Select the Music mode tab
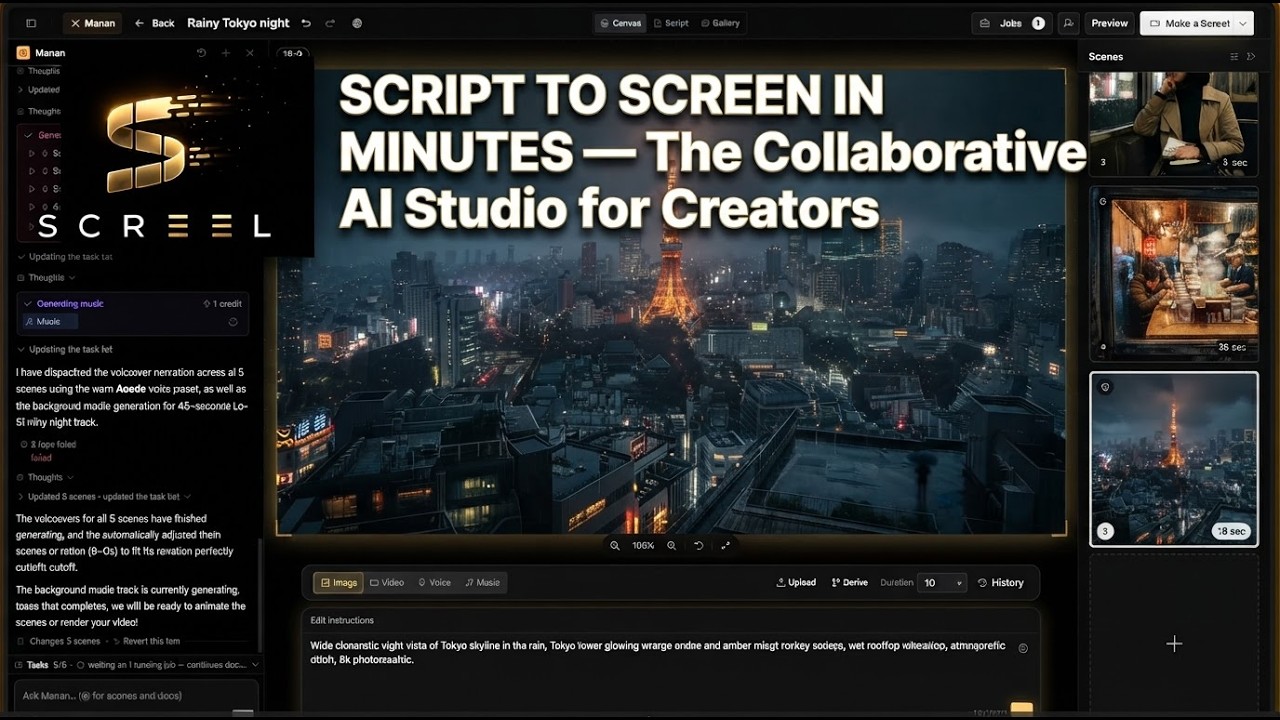 tap(482, 583)
